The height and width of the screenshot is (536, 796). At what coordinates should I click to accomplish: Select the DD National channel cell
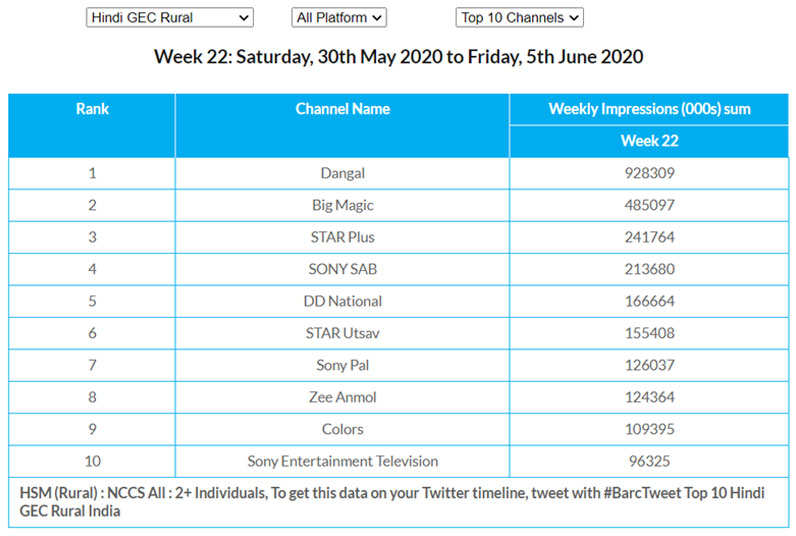(342, 301)
